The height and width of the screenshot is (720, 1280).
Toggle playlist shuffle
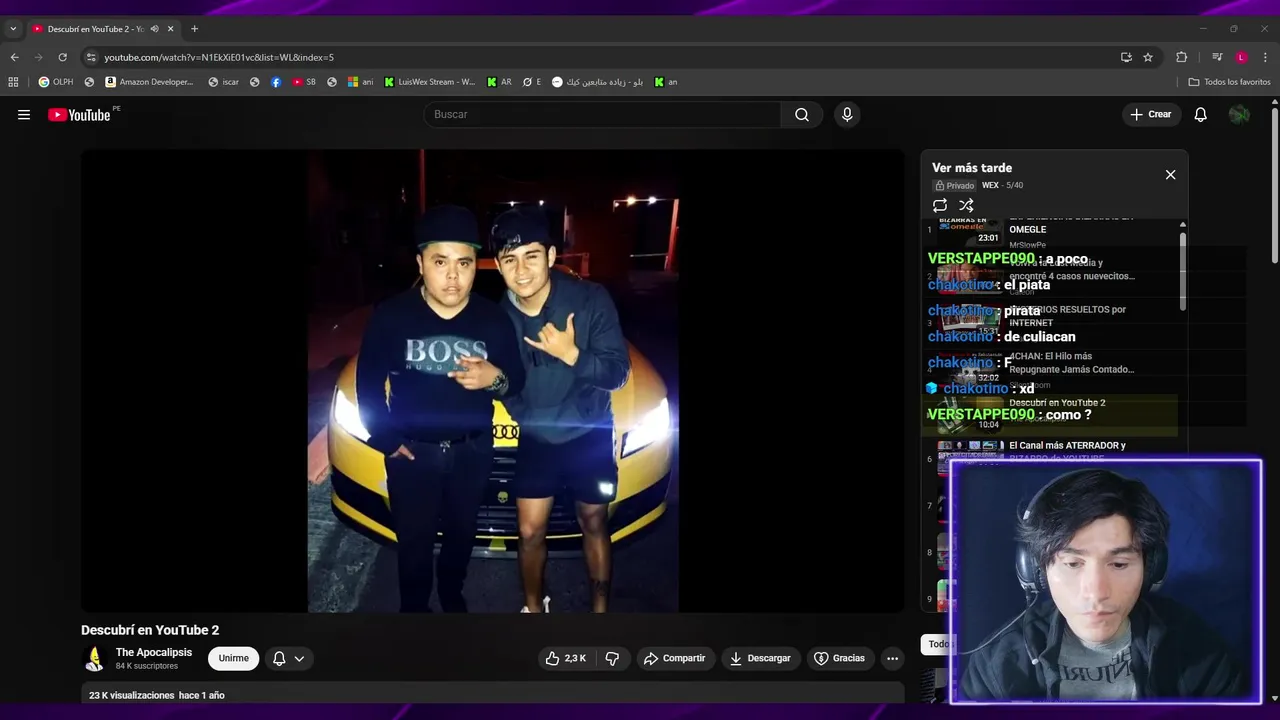coord(966,205)
